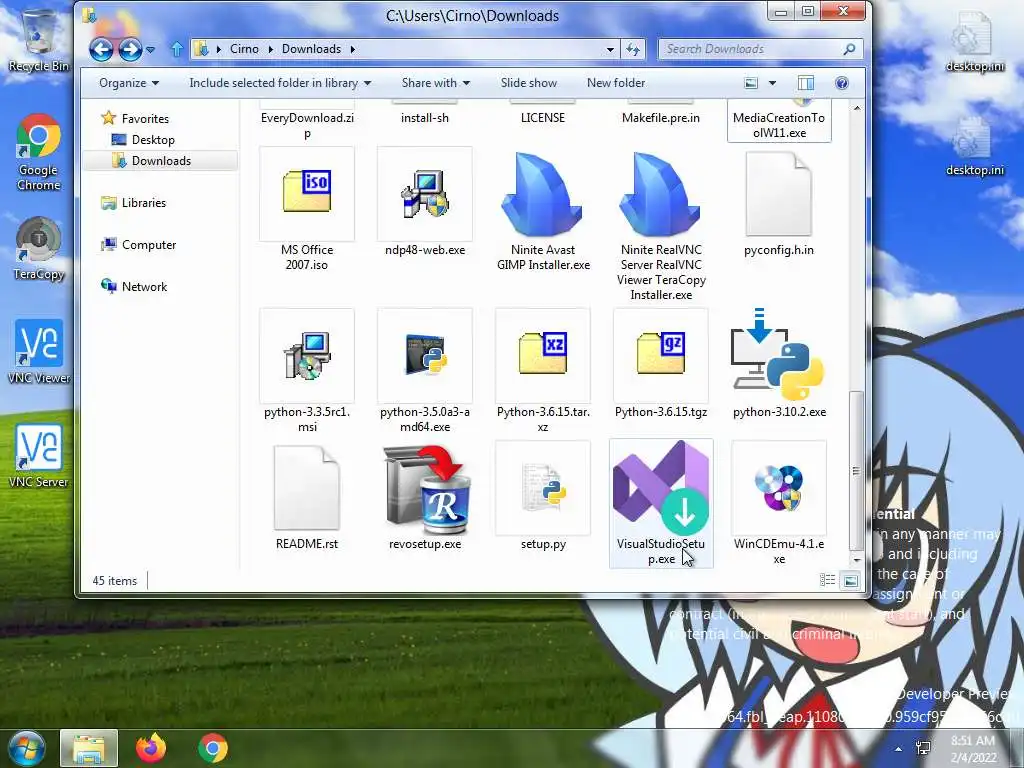Image resolution: width=1024 pixels, height=768 pixels.
Task: Open the change view options arrow
Action: tap(772, 83)
